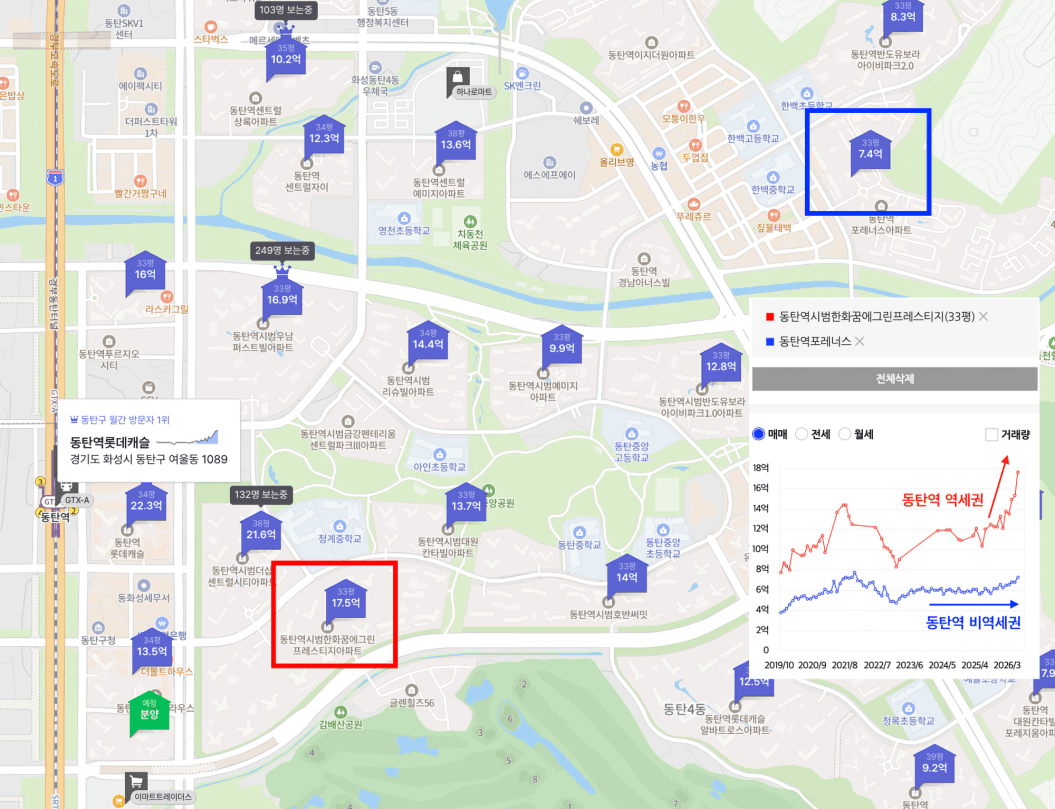Click the 동탄구 월간 방문자 1위 label
Image resolution: width=1055 pixels, height=809 pixels.
(120, 419)
